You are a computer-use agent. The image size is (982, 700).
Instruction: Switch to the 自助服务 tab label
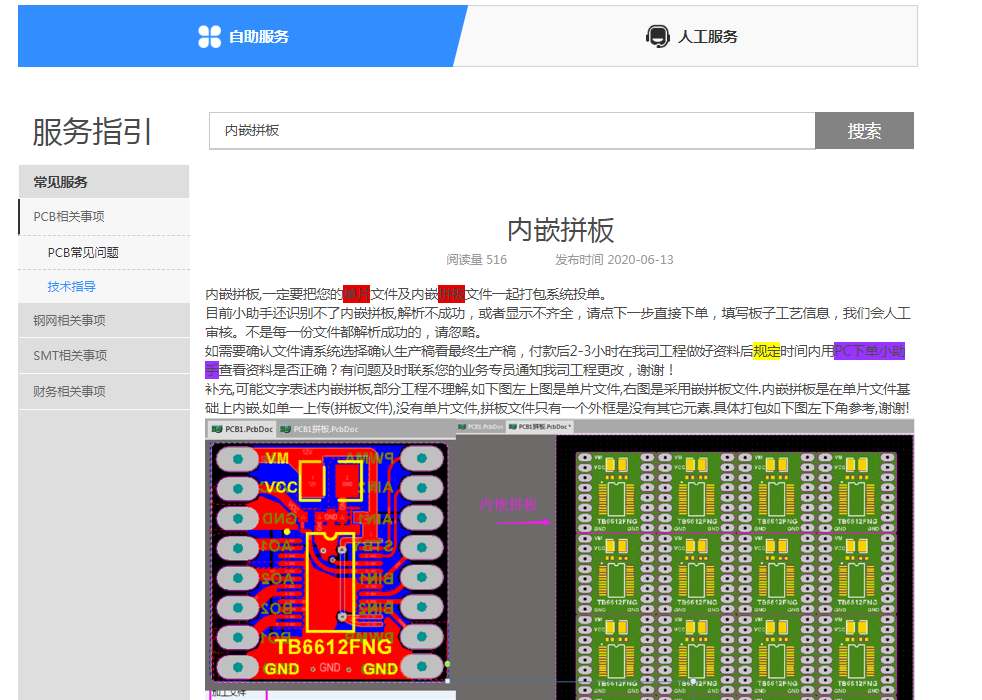pos(259,37)
